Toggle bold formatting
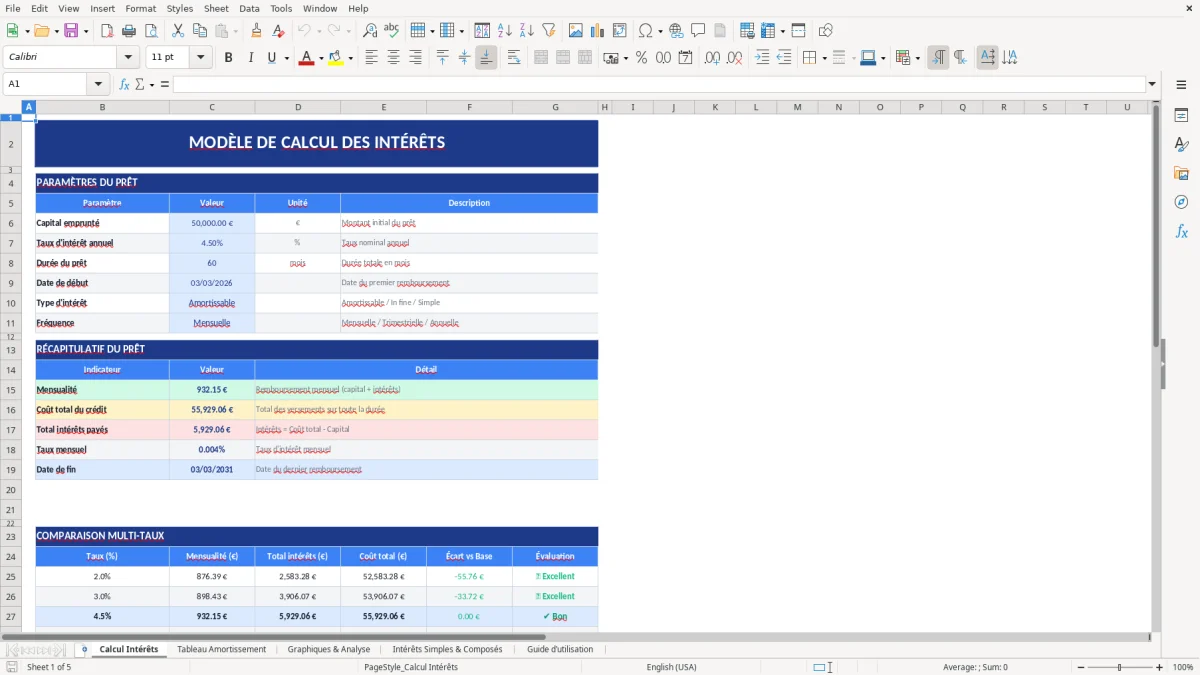The image size is (1200, 675). point(229,57)
